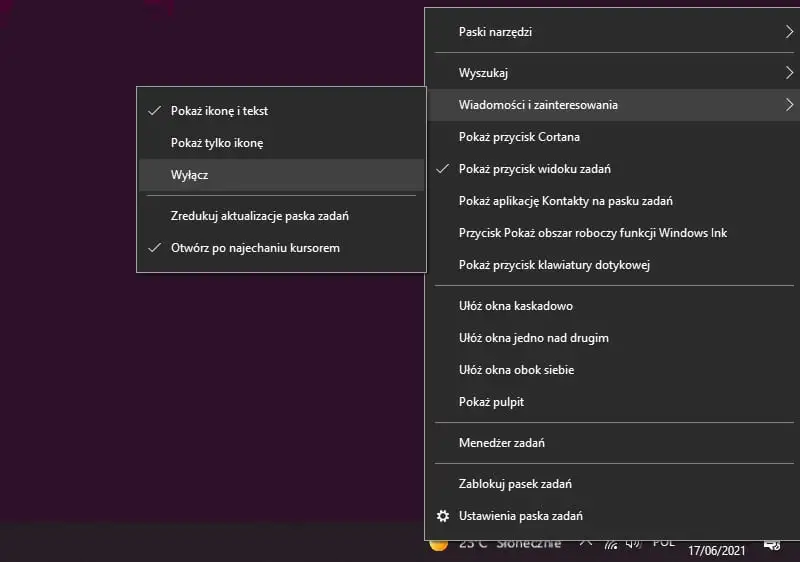Viewport: 800px width, 562px height.
Task: Click the taskbar date 17/06/2021
Action: click(716, 551)
